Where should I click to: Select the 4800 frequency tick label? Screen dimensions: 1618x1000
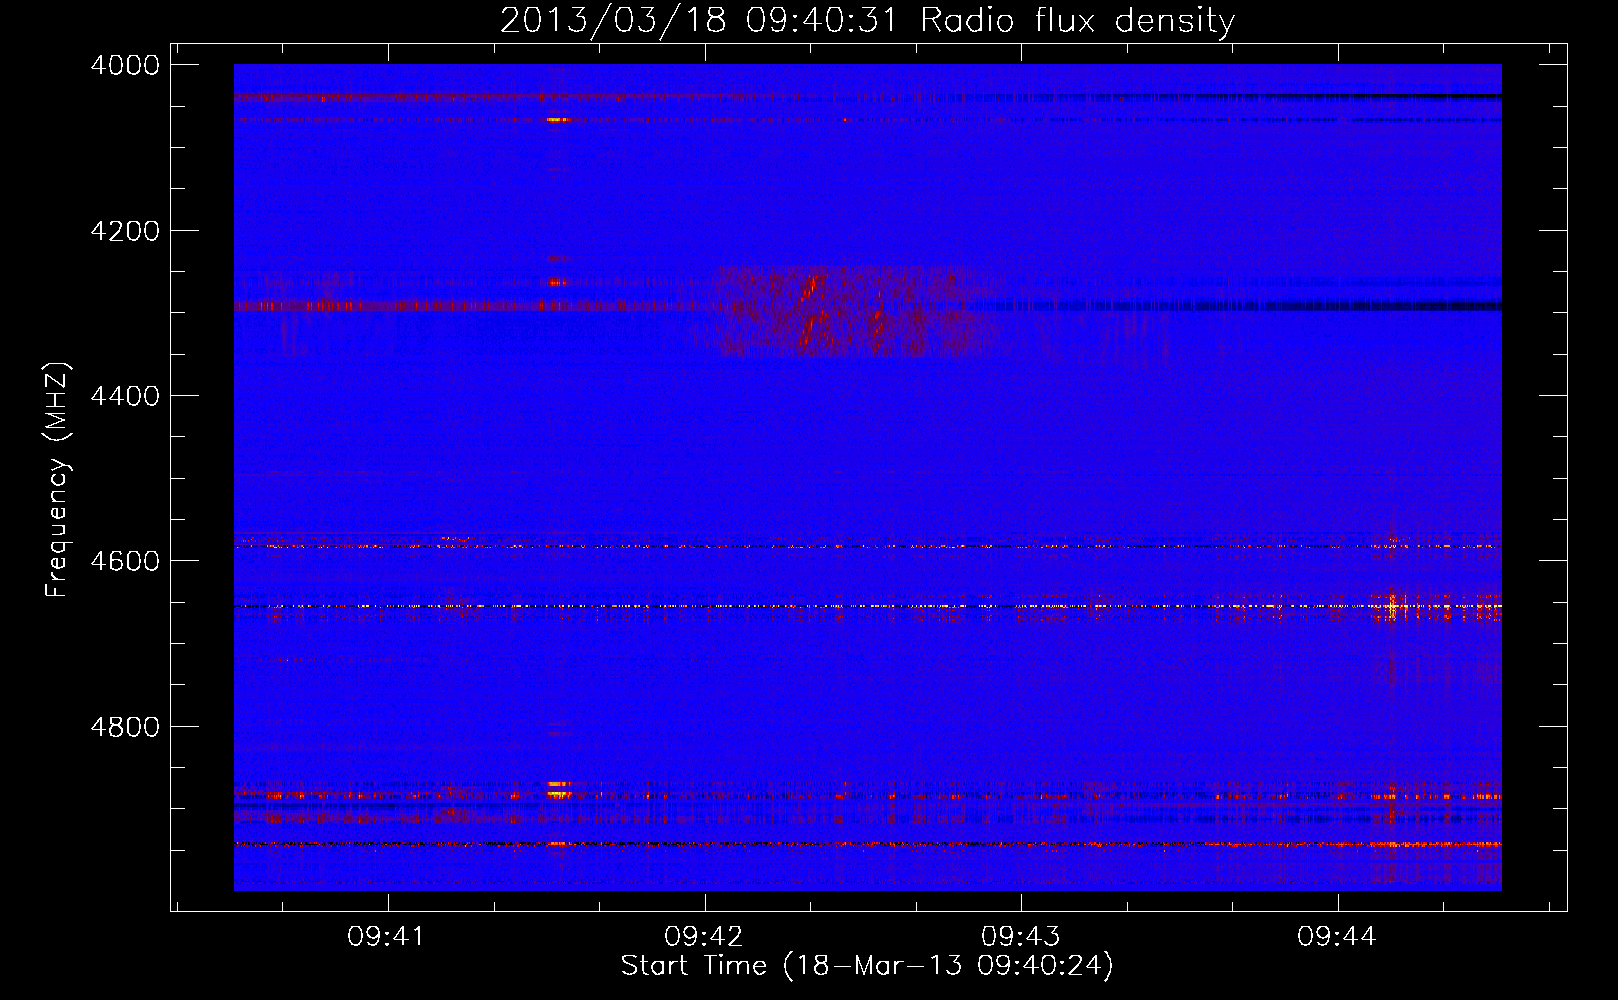pos(125,727)
